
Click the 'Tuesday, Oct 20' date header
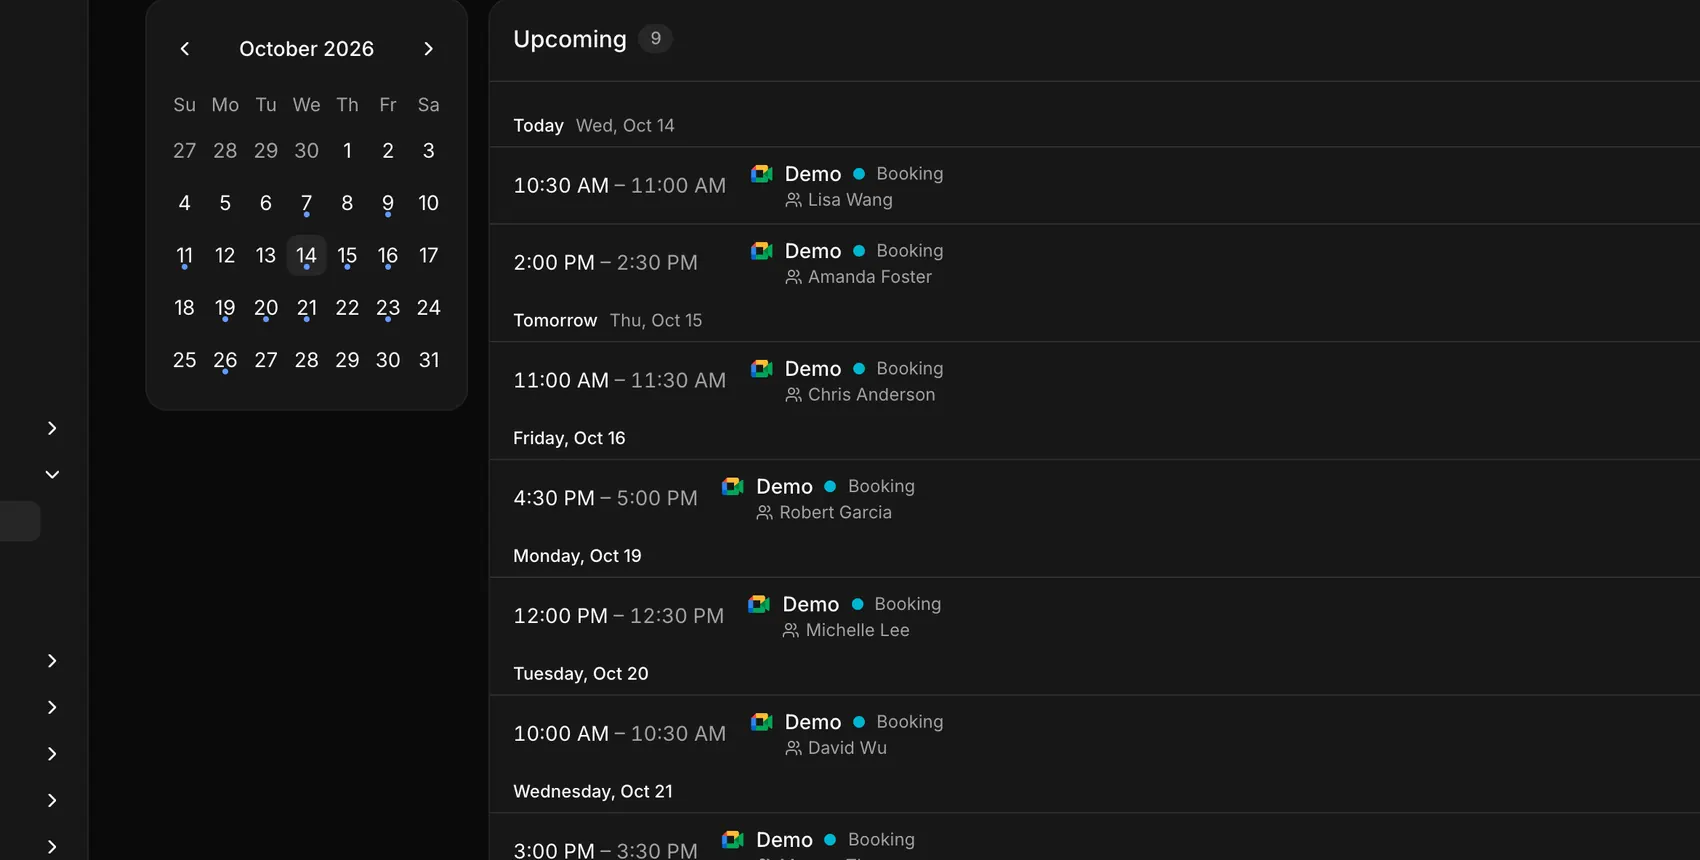[x=580, y=674]
